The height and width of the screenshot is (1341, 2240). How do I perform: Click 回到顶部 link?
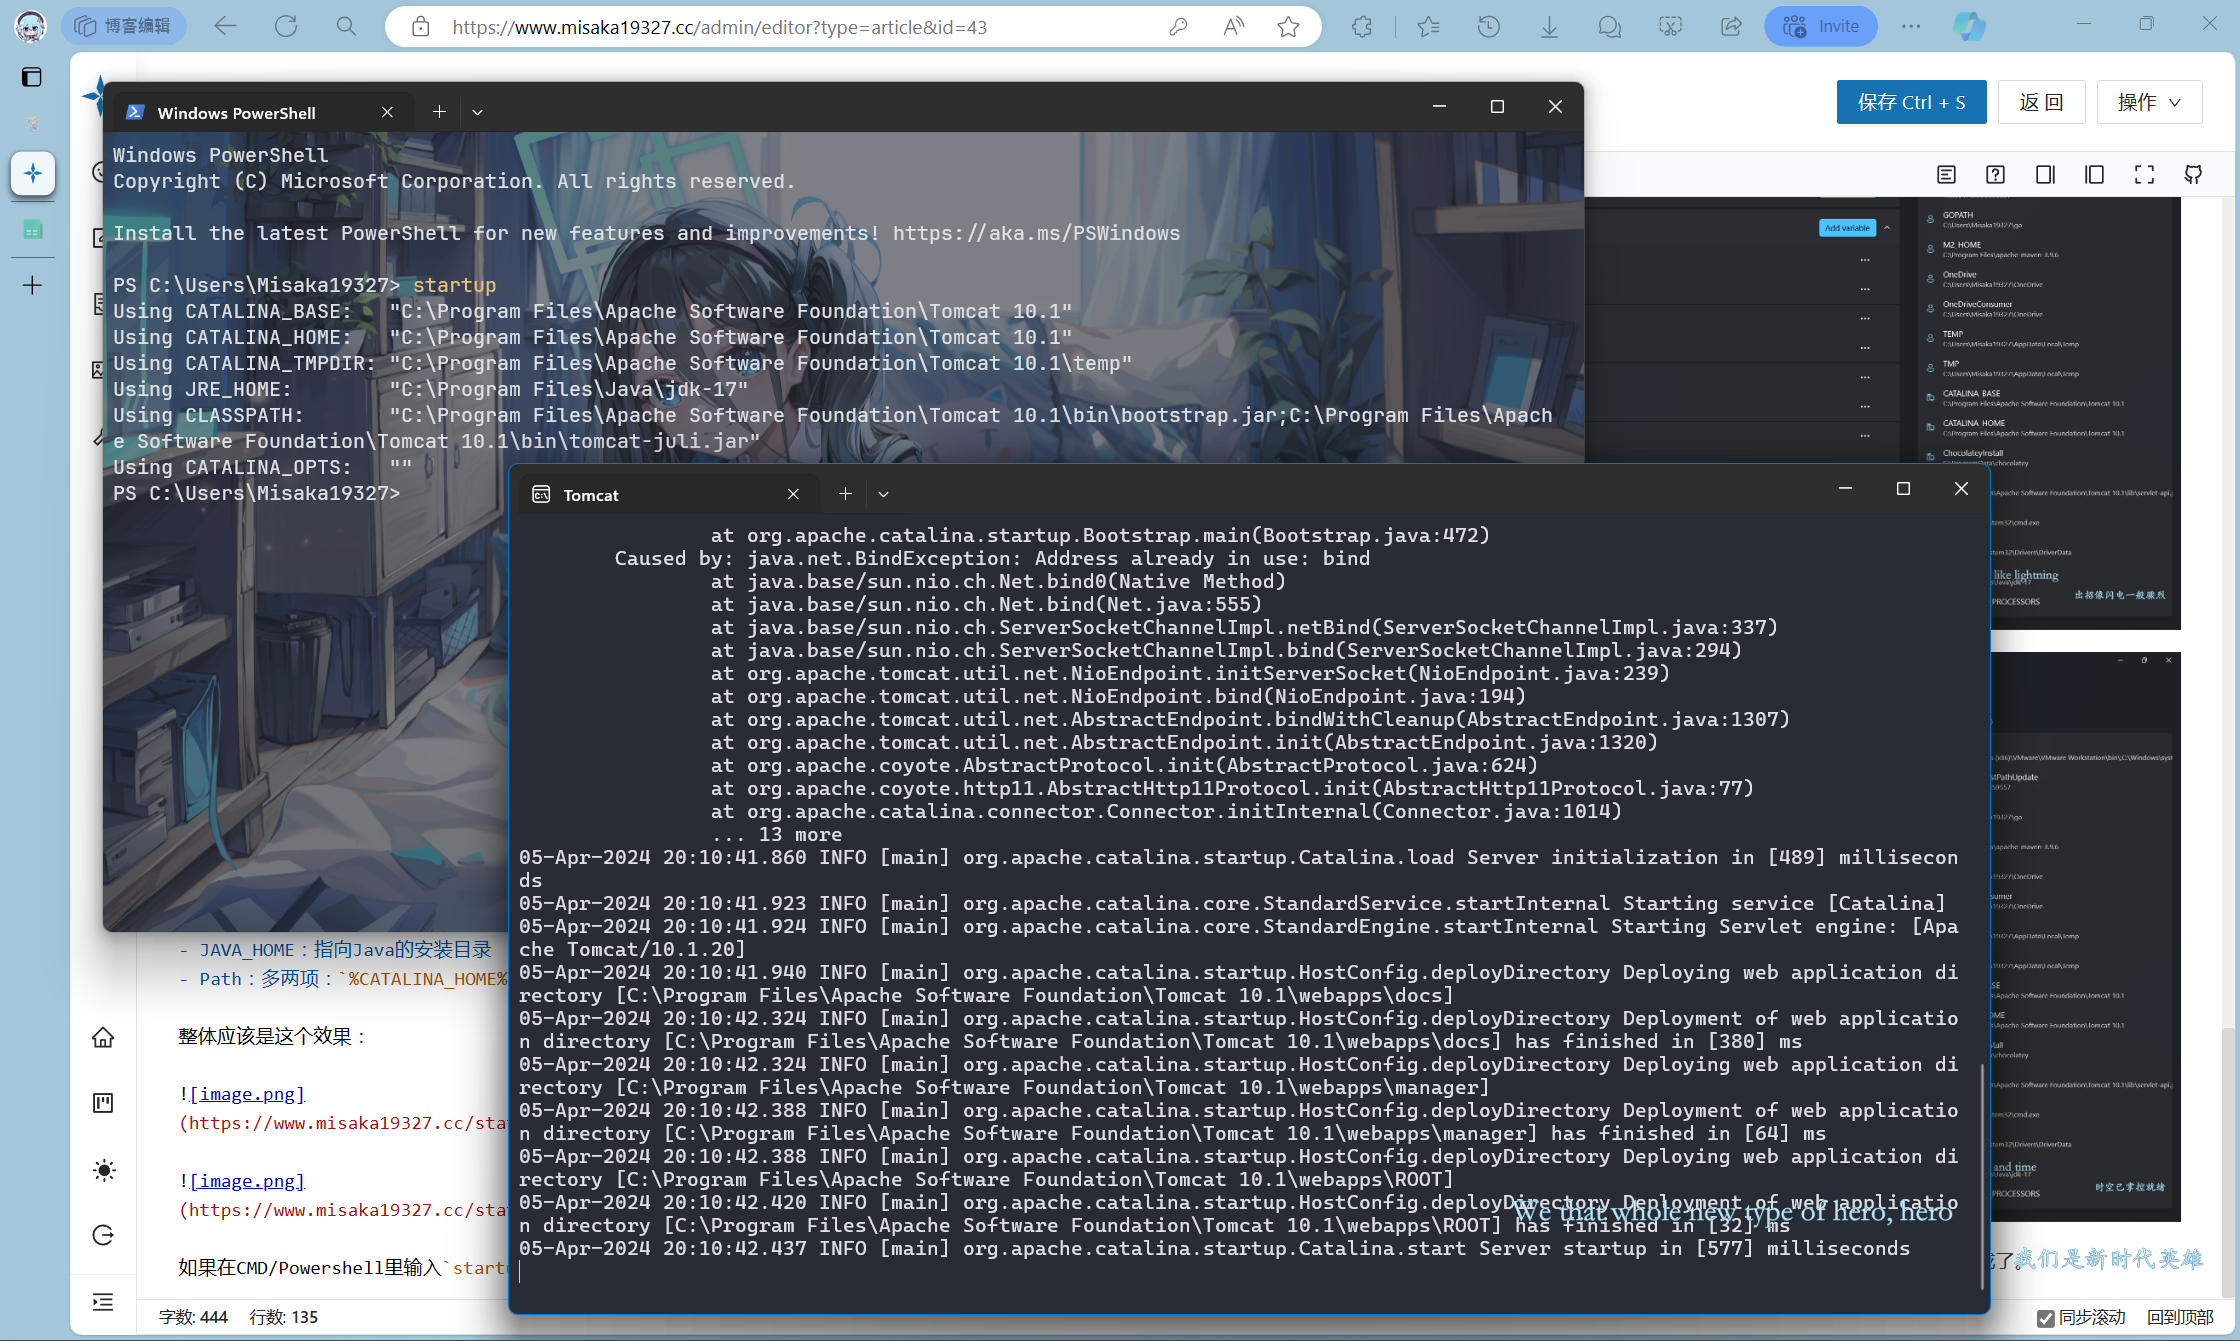[2180, 1318]
